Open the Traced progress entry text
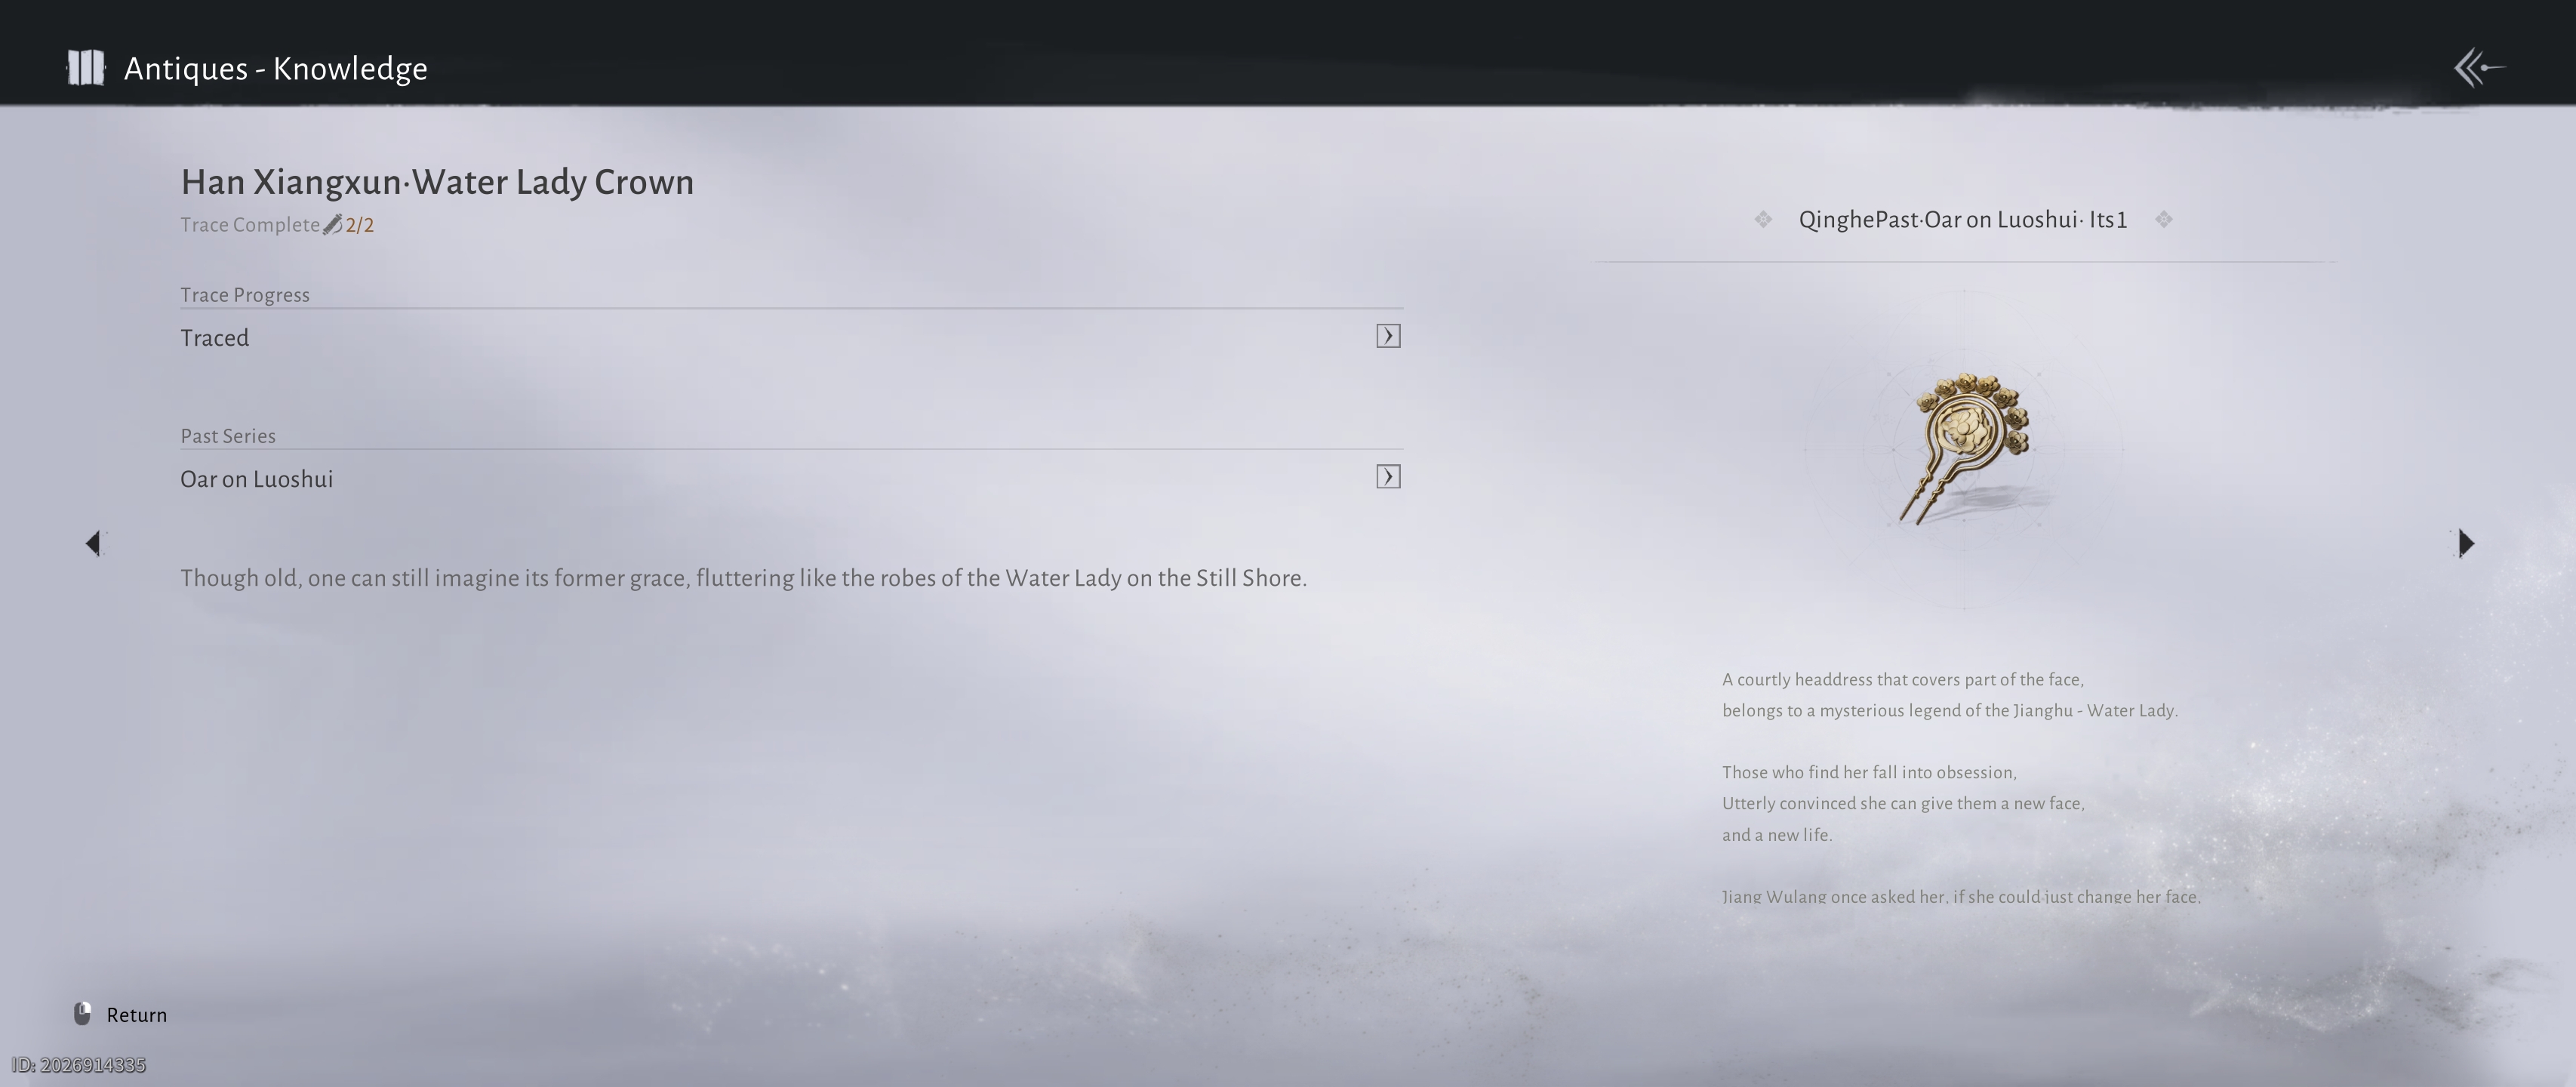 (215, 338)
